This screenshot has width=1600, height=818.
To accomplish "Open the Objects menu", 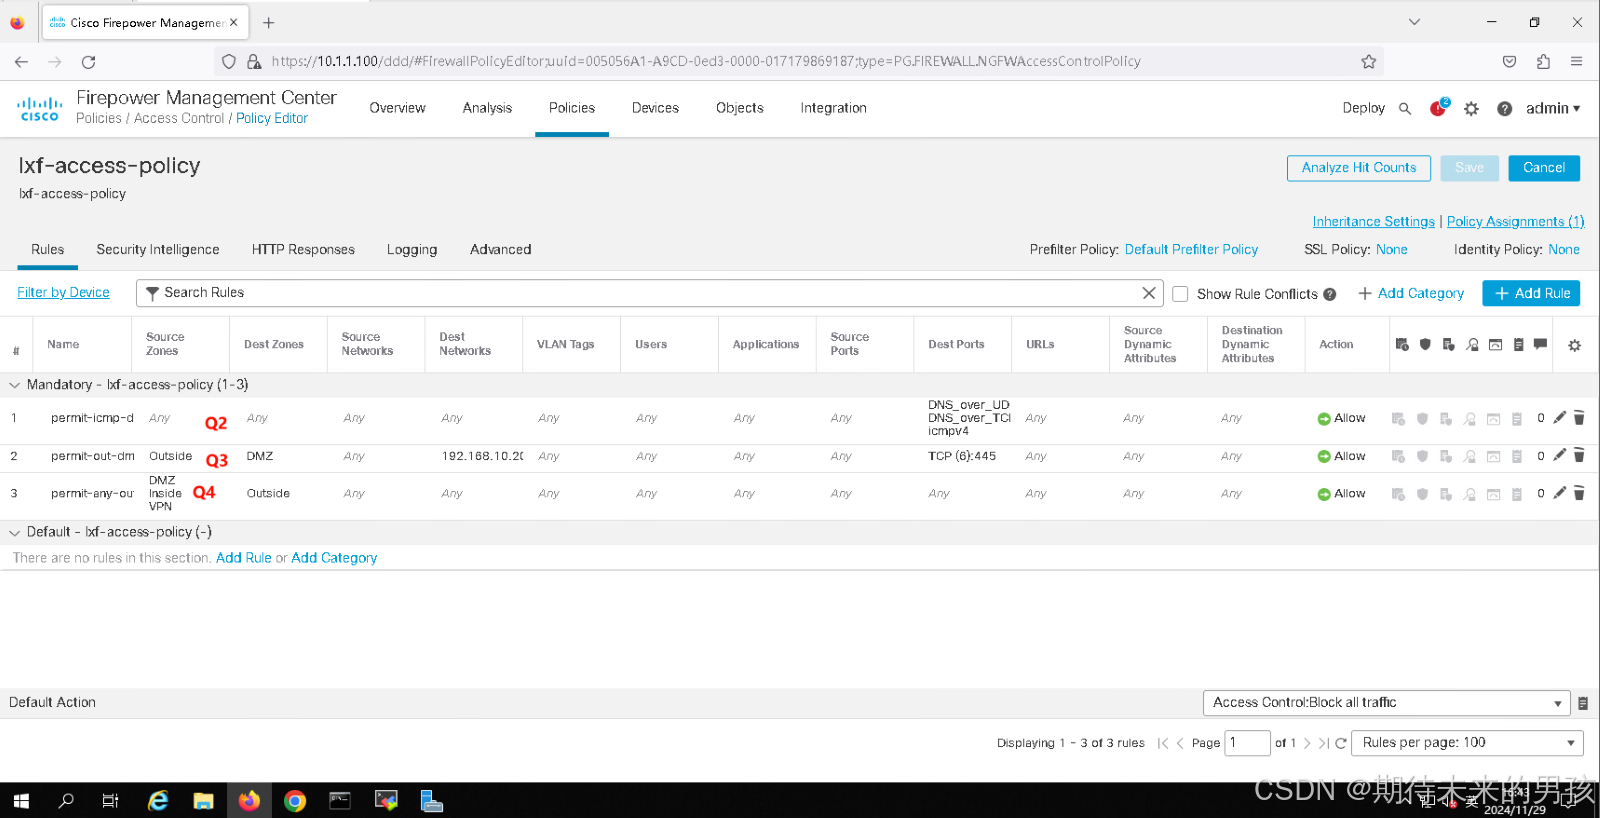I will tap(740, 108).
